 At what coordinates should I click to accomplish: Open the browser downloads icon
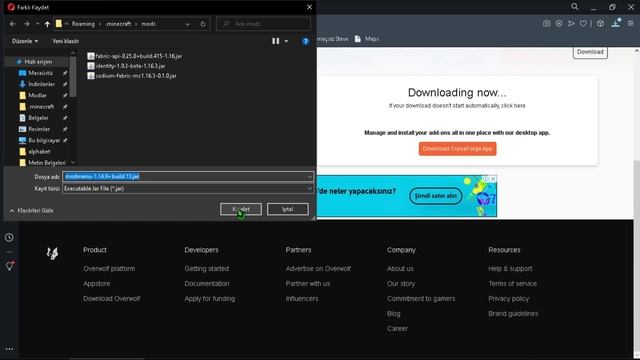[x=616, y=23]
